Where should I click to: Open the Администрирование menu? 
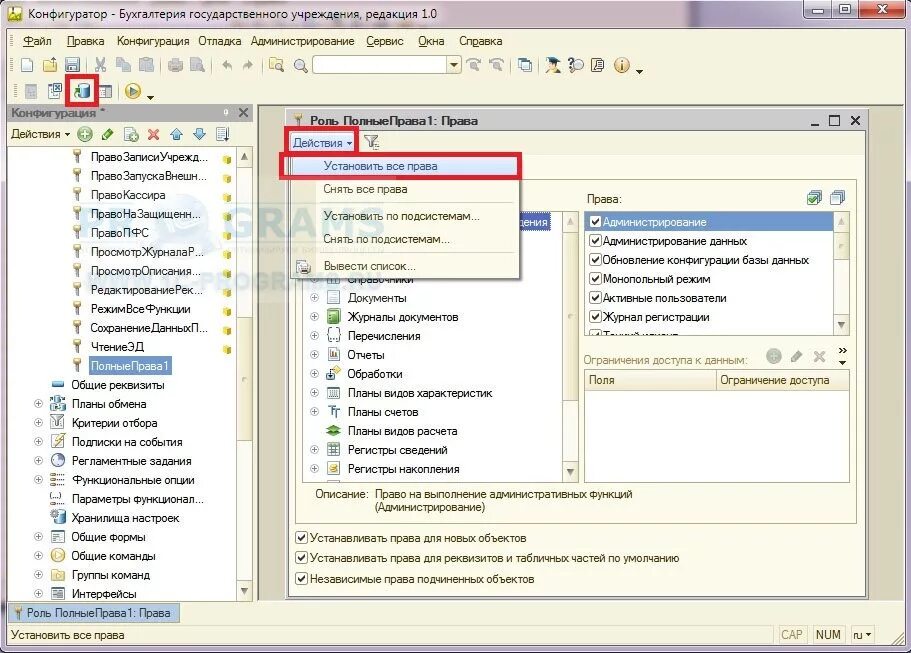click(x=302, y=41)
